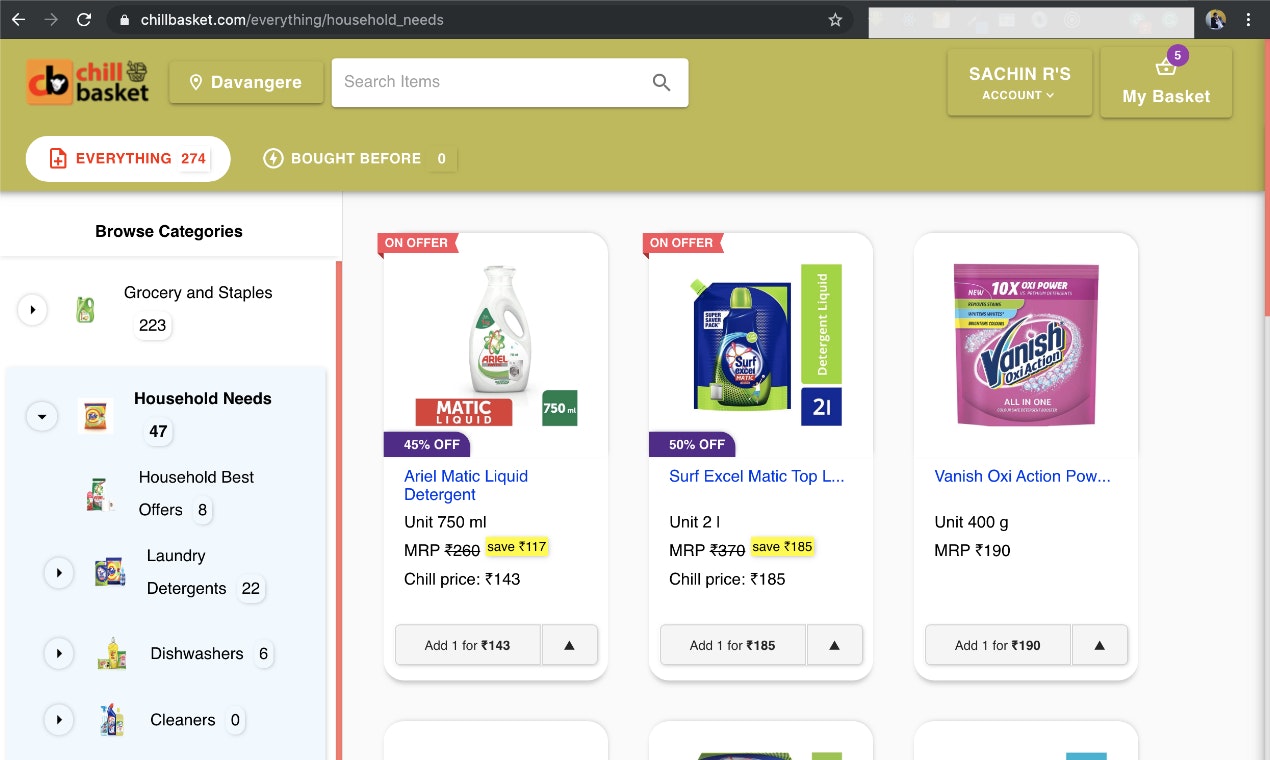Open the quantity arrow for Vanish Oxi Action

1099,645
